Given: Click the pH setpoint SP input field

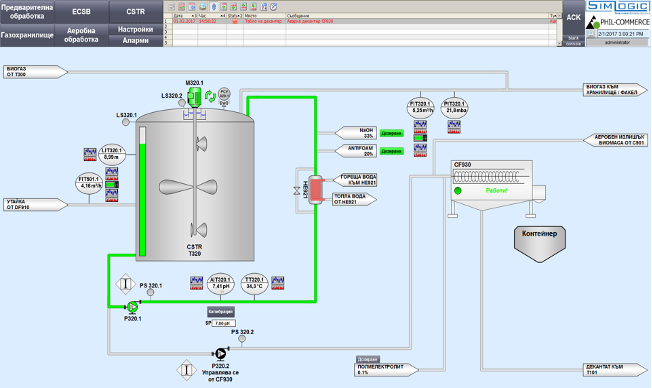Looking at the screenshot, I should pos(224,323).
